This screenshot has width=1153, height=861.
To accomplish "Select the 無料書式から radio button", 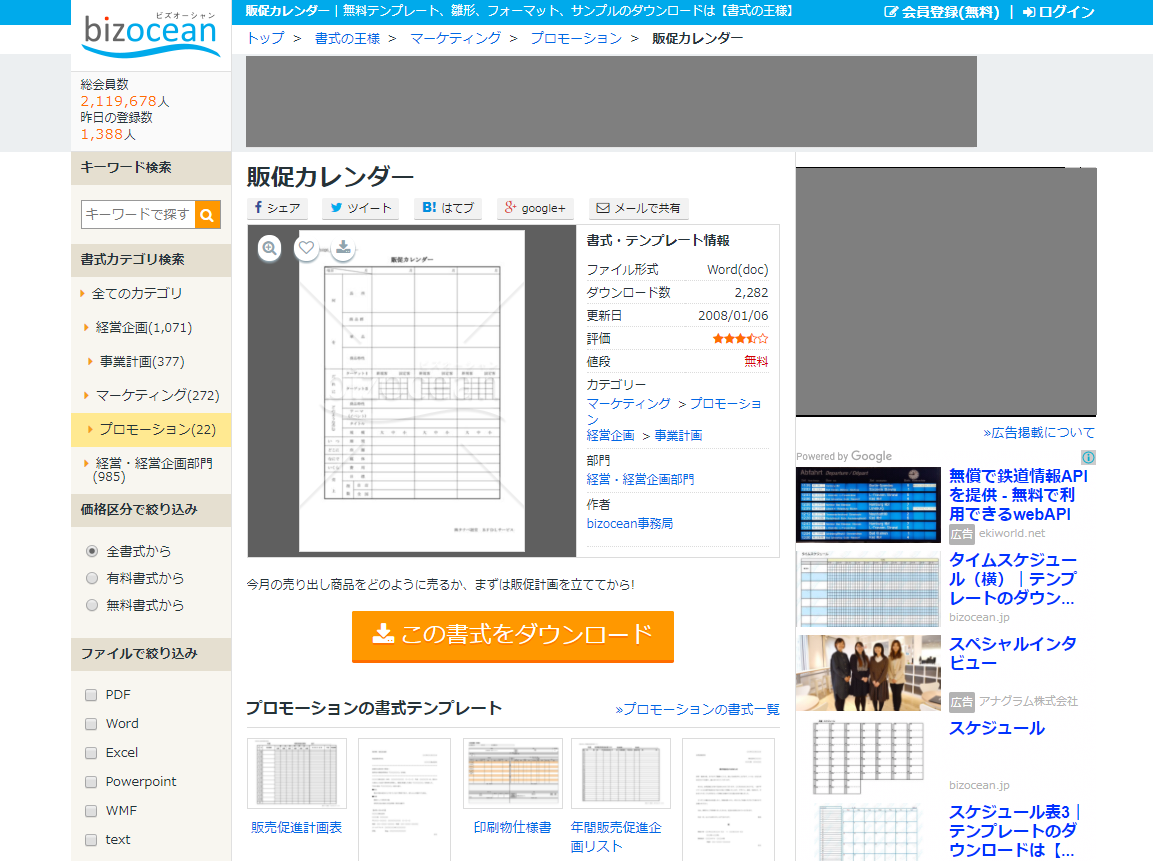I will [x=92, y=605].
